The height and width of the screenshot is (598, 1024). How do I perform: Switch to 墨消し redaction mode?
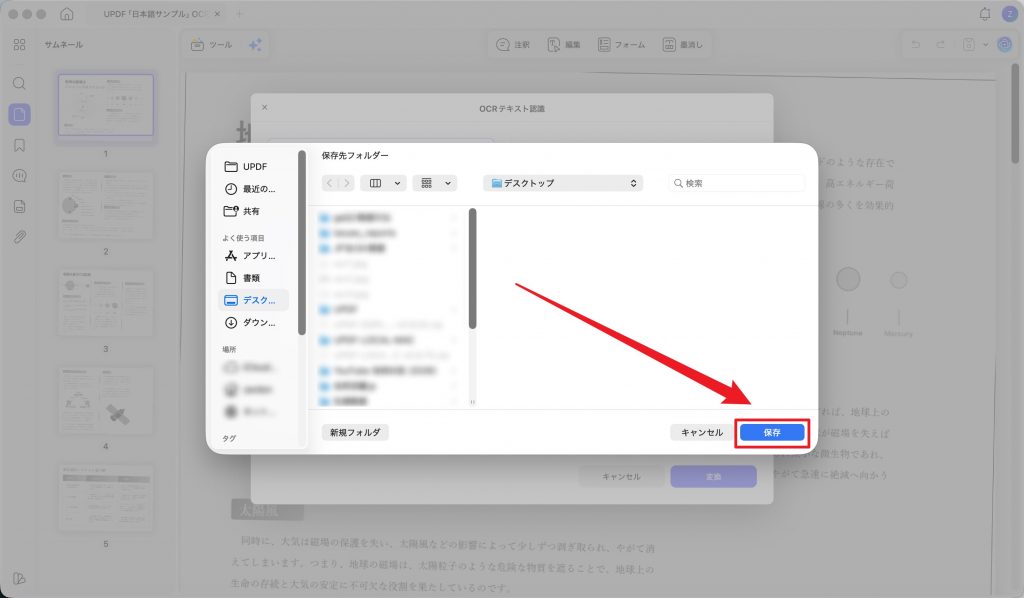pos(682,44)
